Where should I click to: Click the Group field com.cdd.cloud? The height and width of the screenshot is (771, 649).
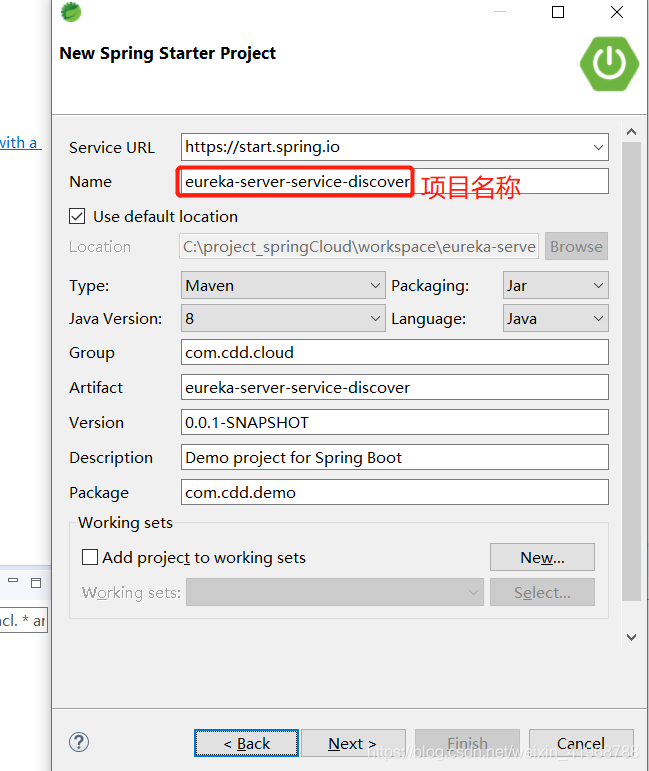pyautogui.click(x=394, y=352)
